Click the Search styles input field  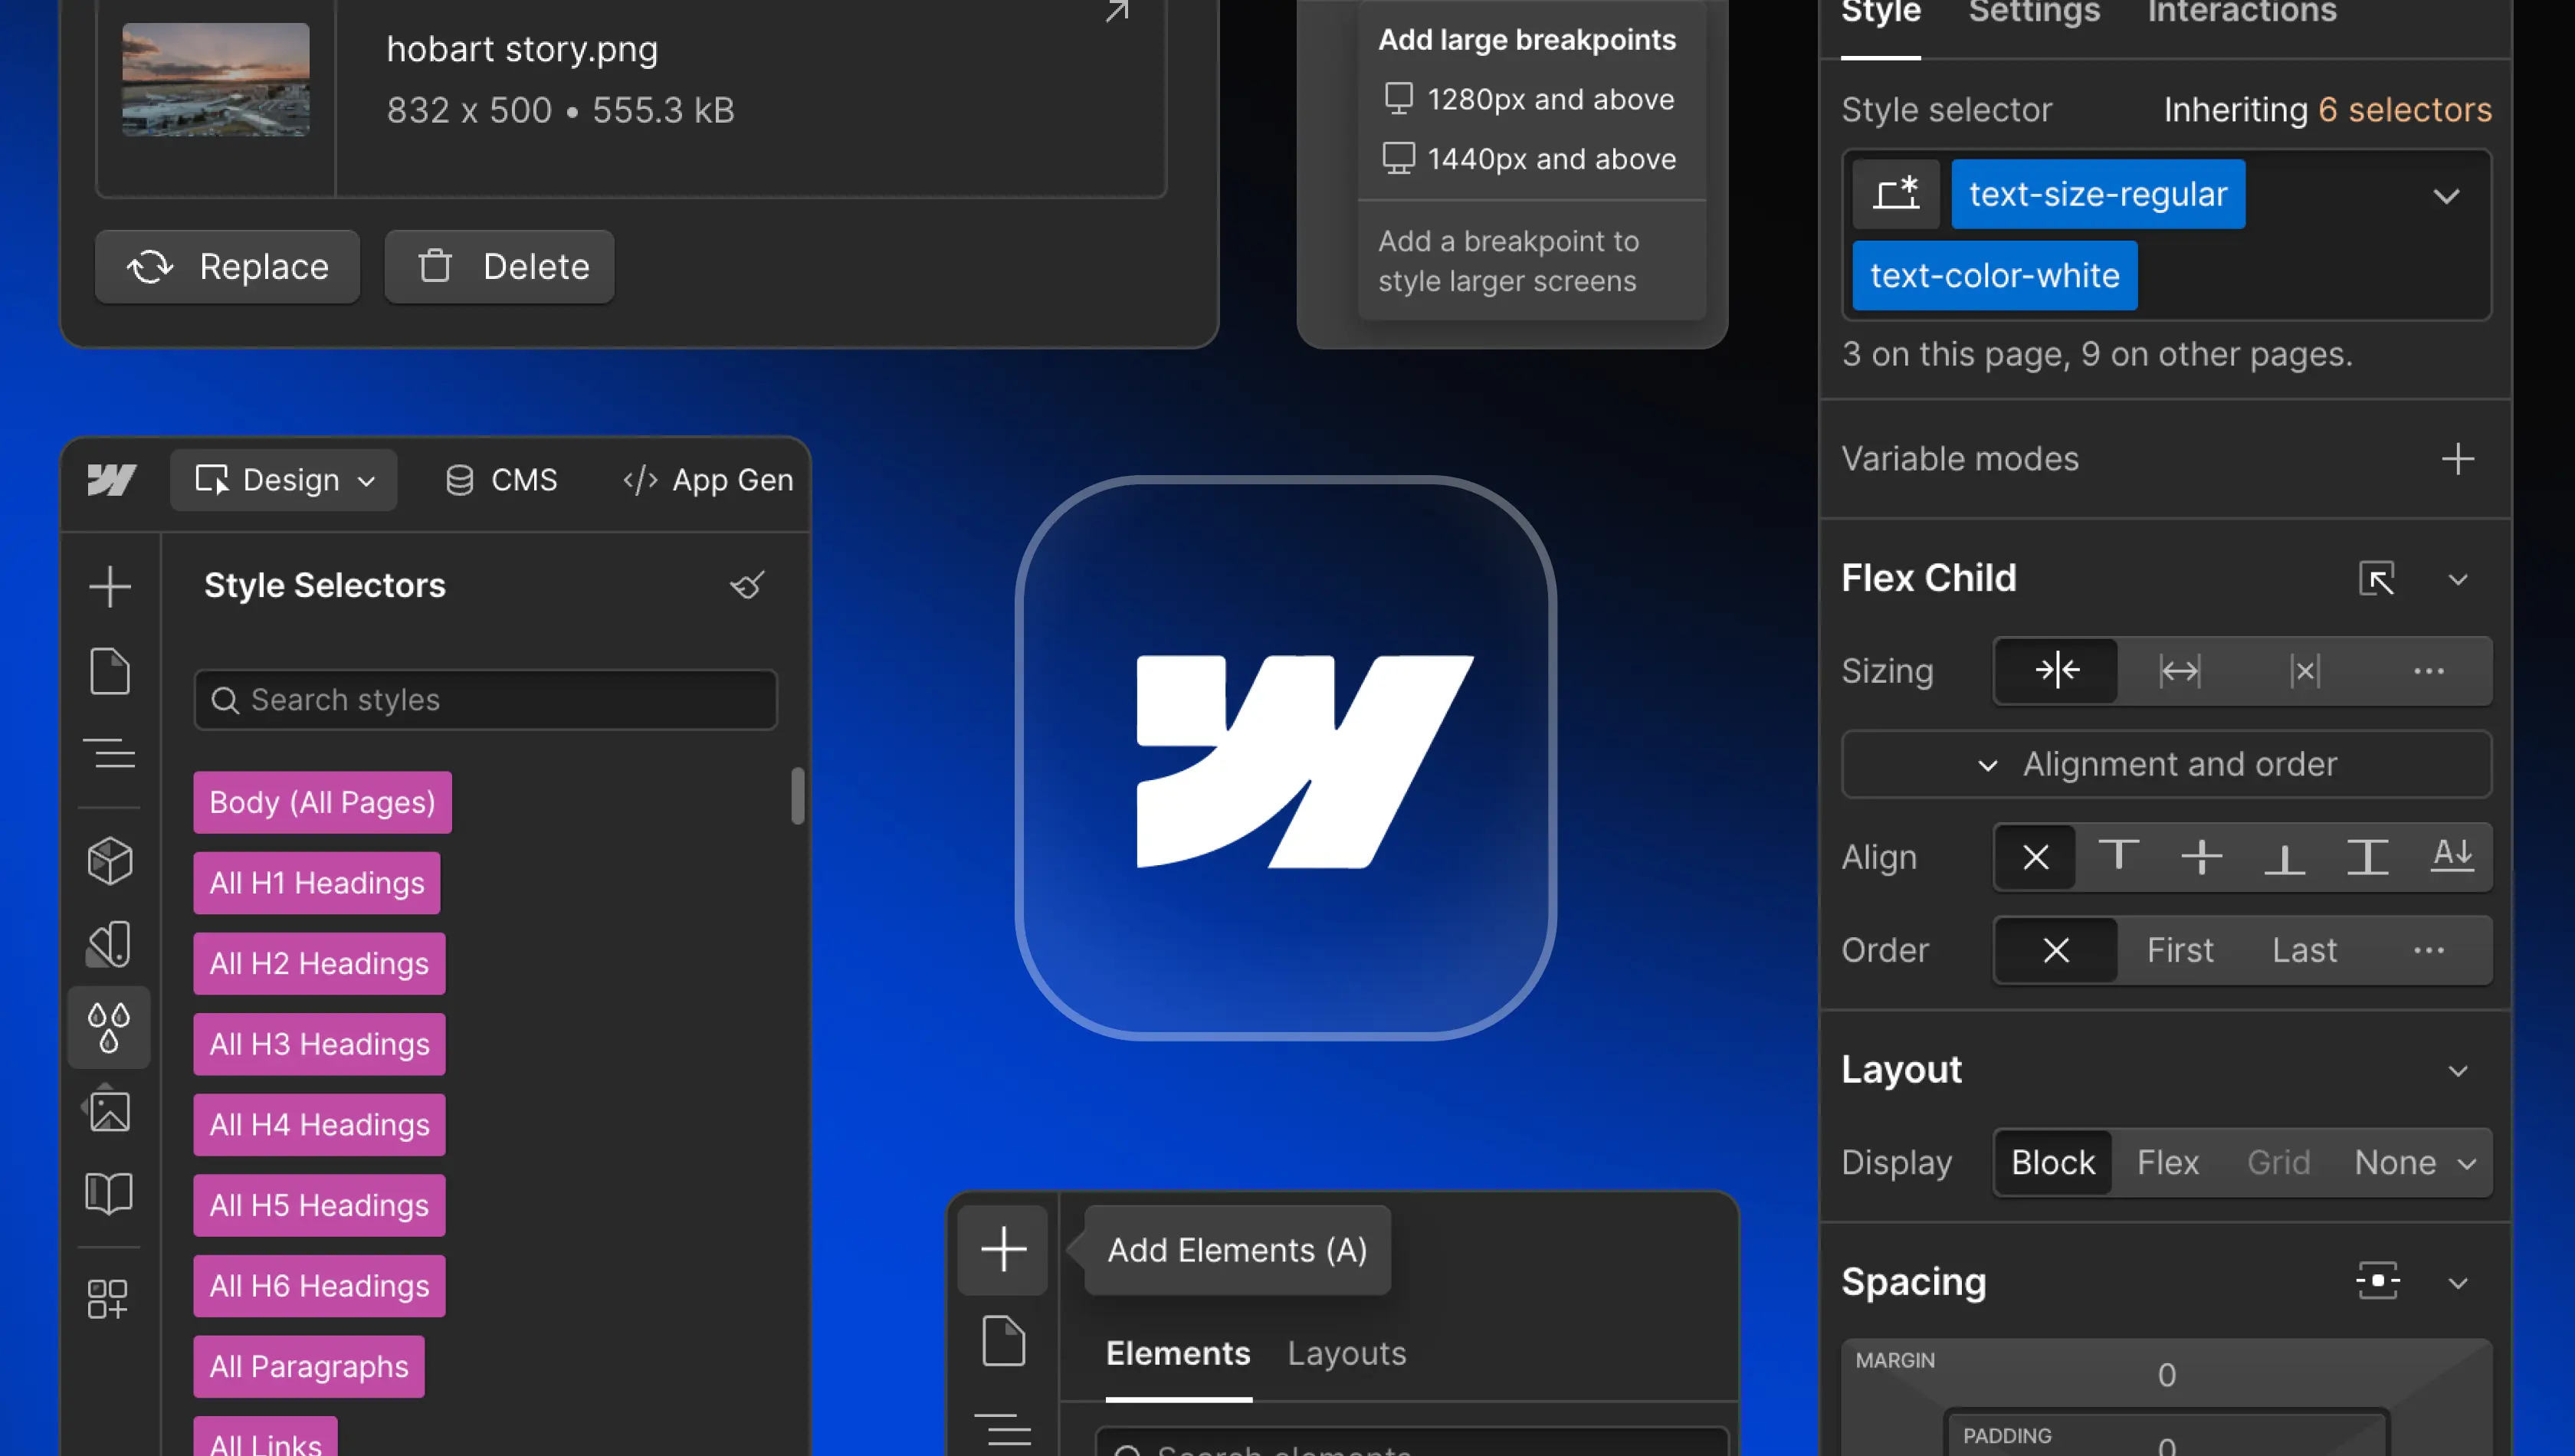pyautogui.click(x=486, y=699)
